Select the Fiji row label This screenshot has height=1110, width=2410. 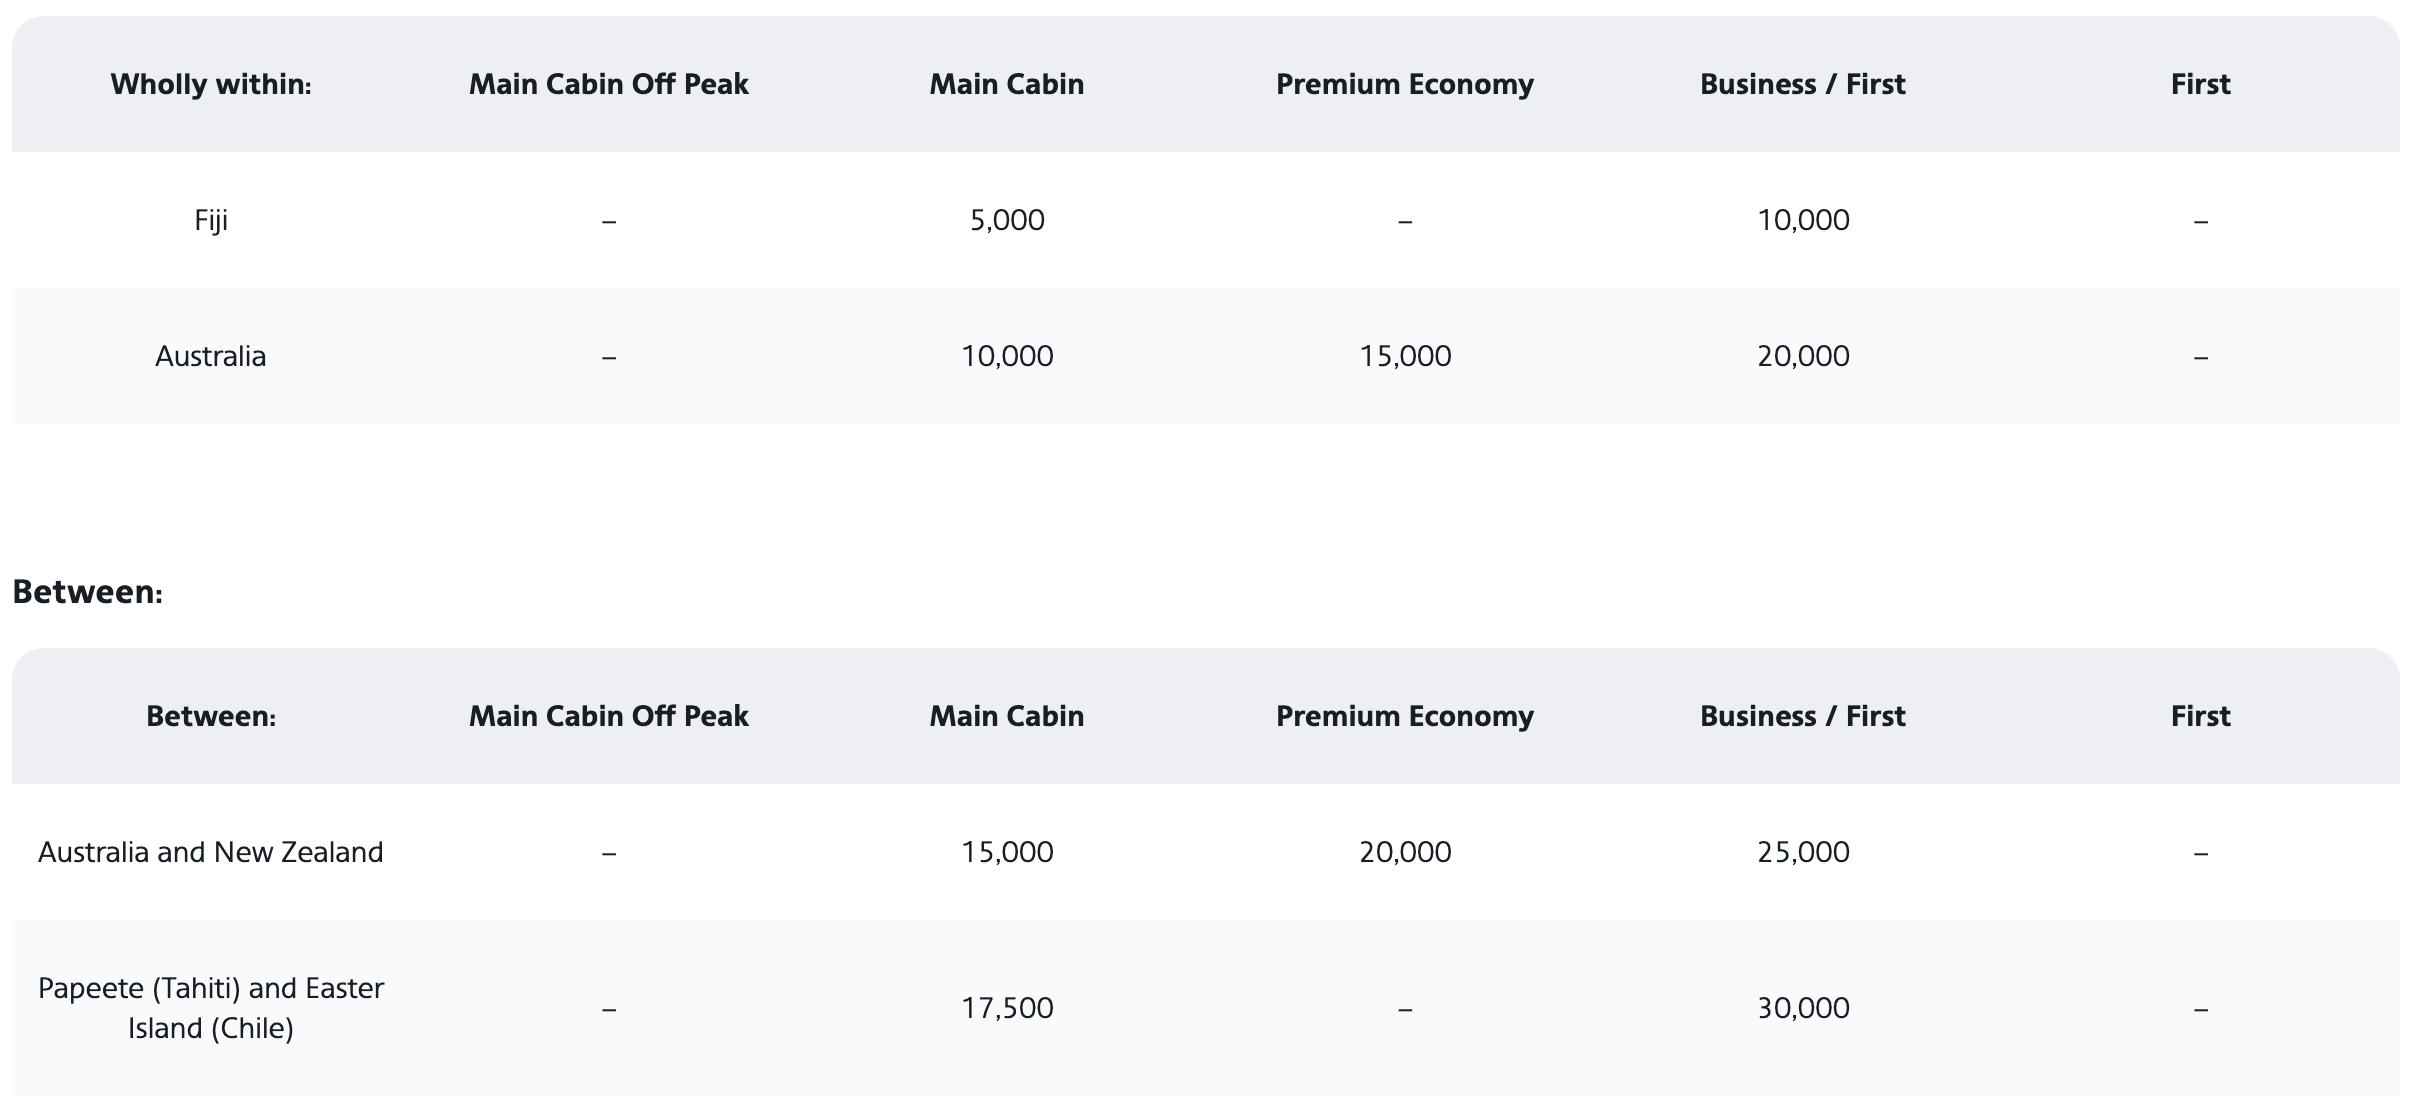(x=211, y=220)
